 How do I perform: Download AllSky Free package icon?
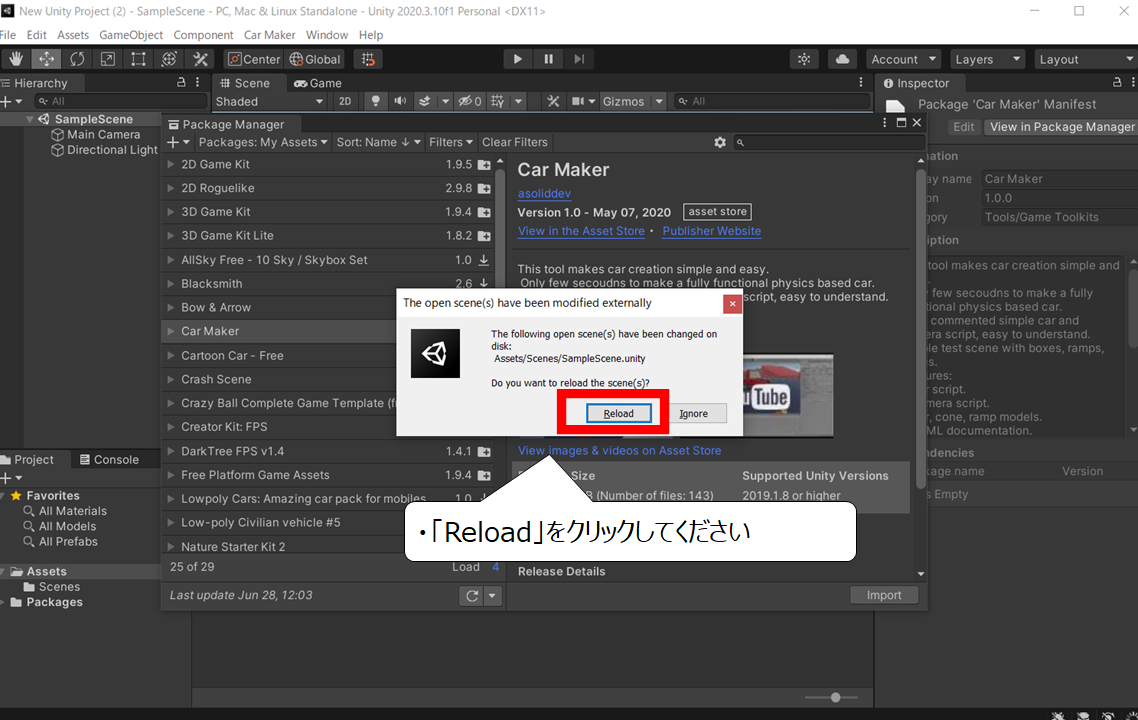point(483,260)
